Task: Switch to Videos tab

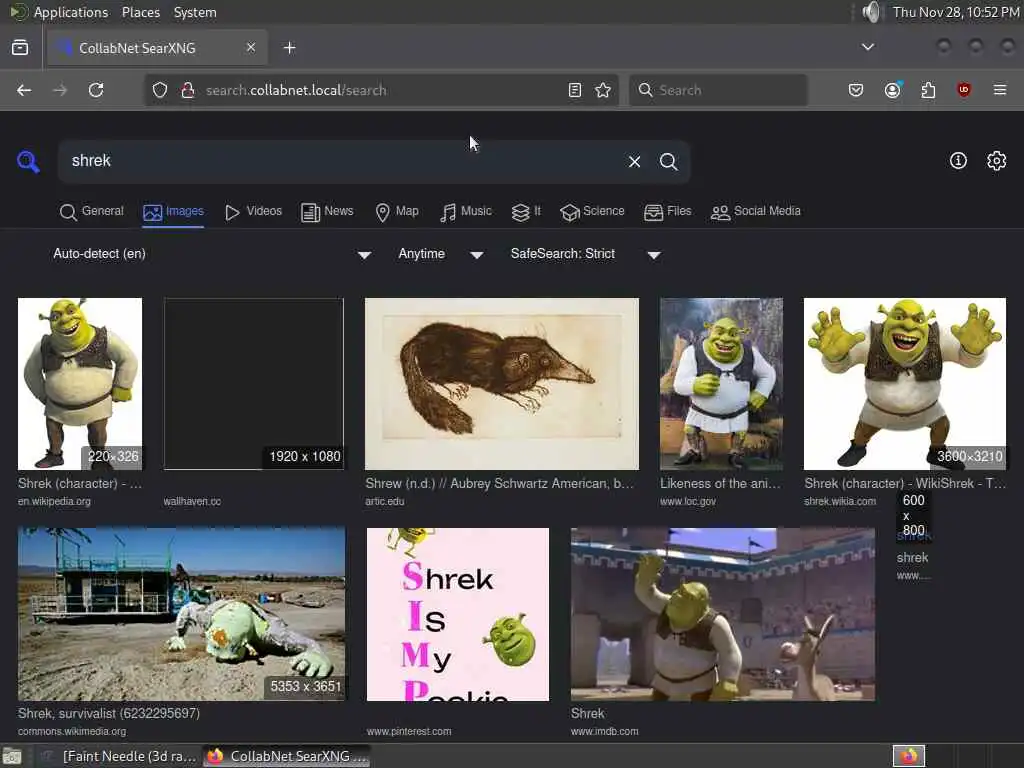Action: [253, 212]
